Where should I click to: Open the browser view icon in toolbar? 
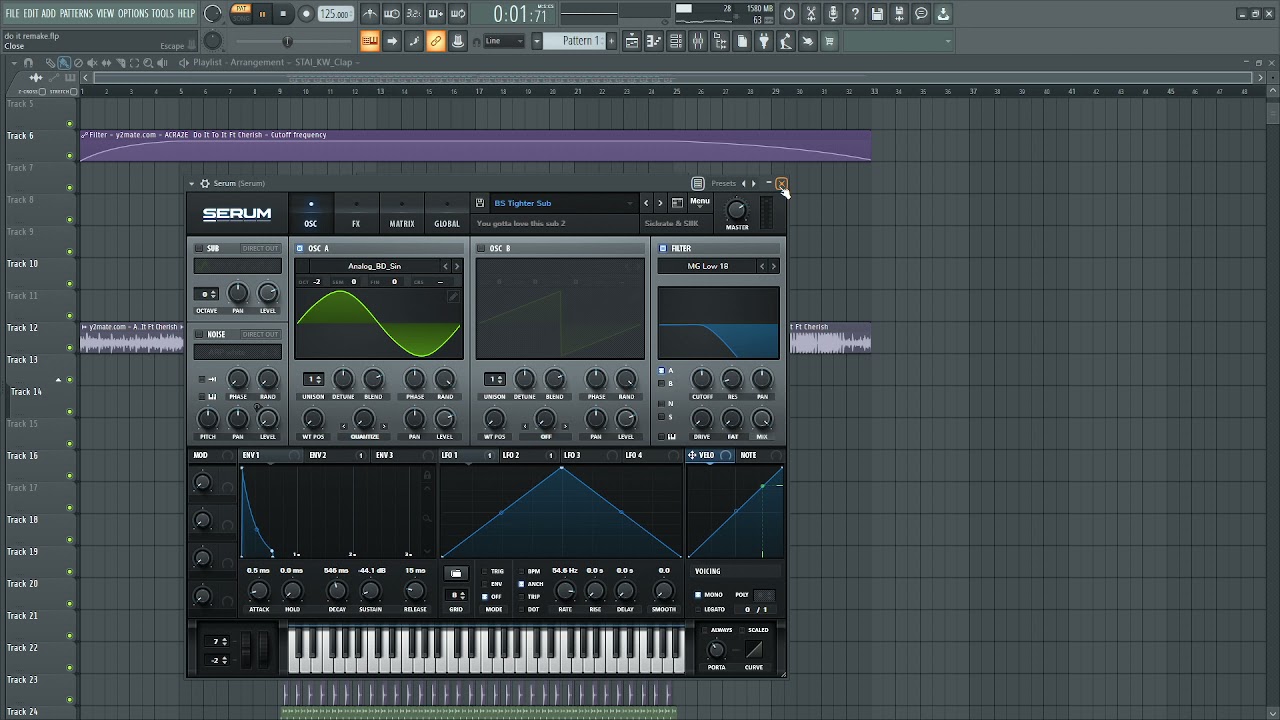click(720, 41)
